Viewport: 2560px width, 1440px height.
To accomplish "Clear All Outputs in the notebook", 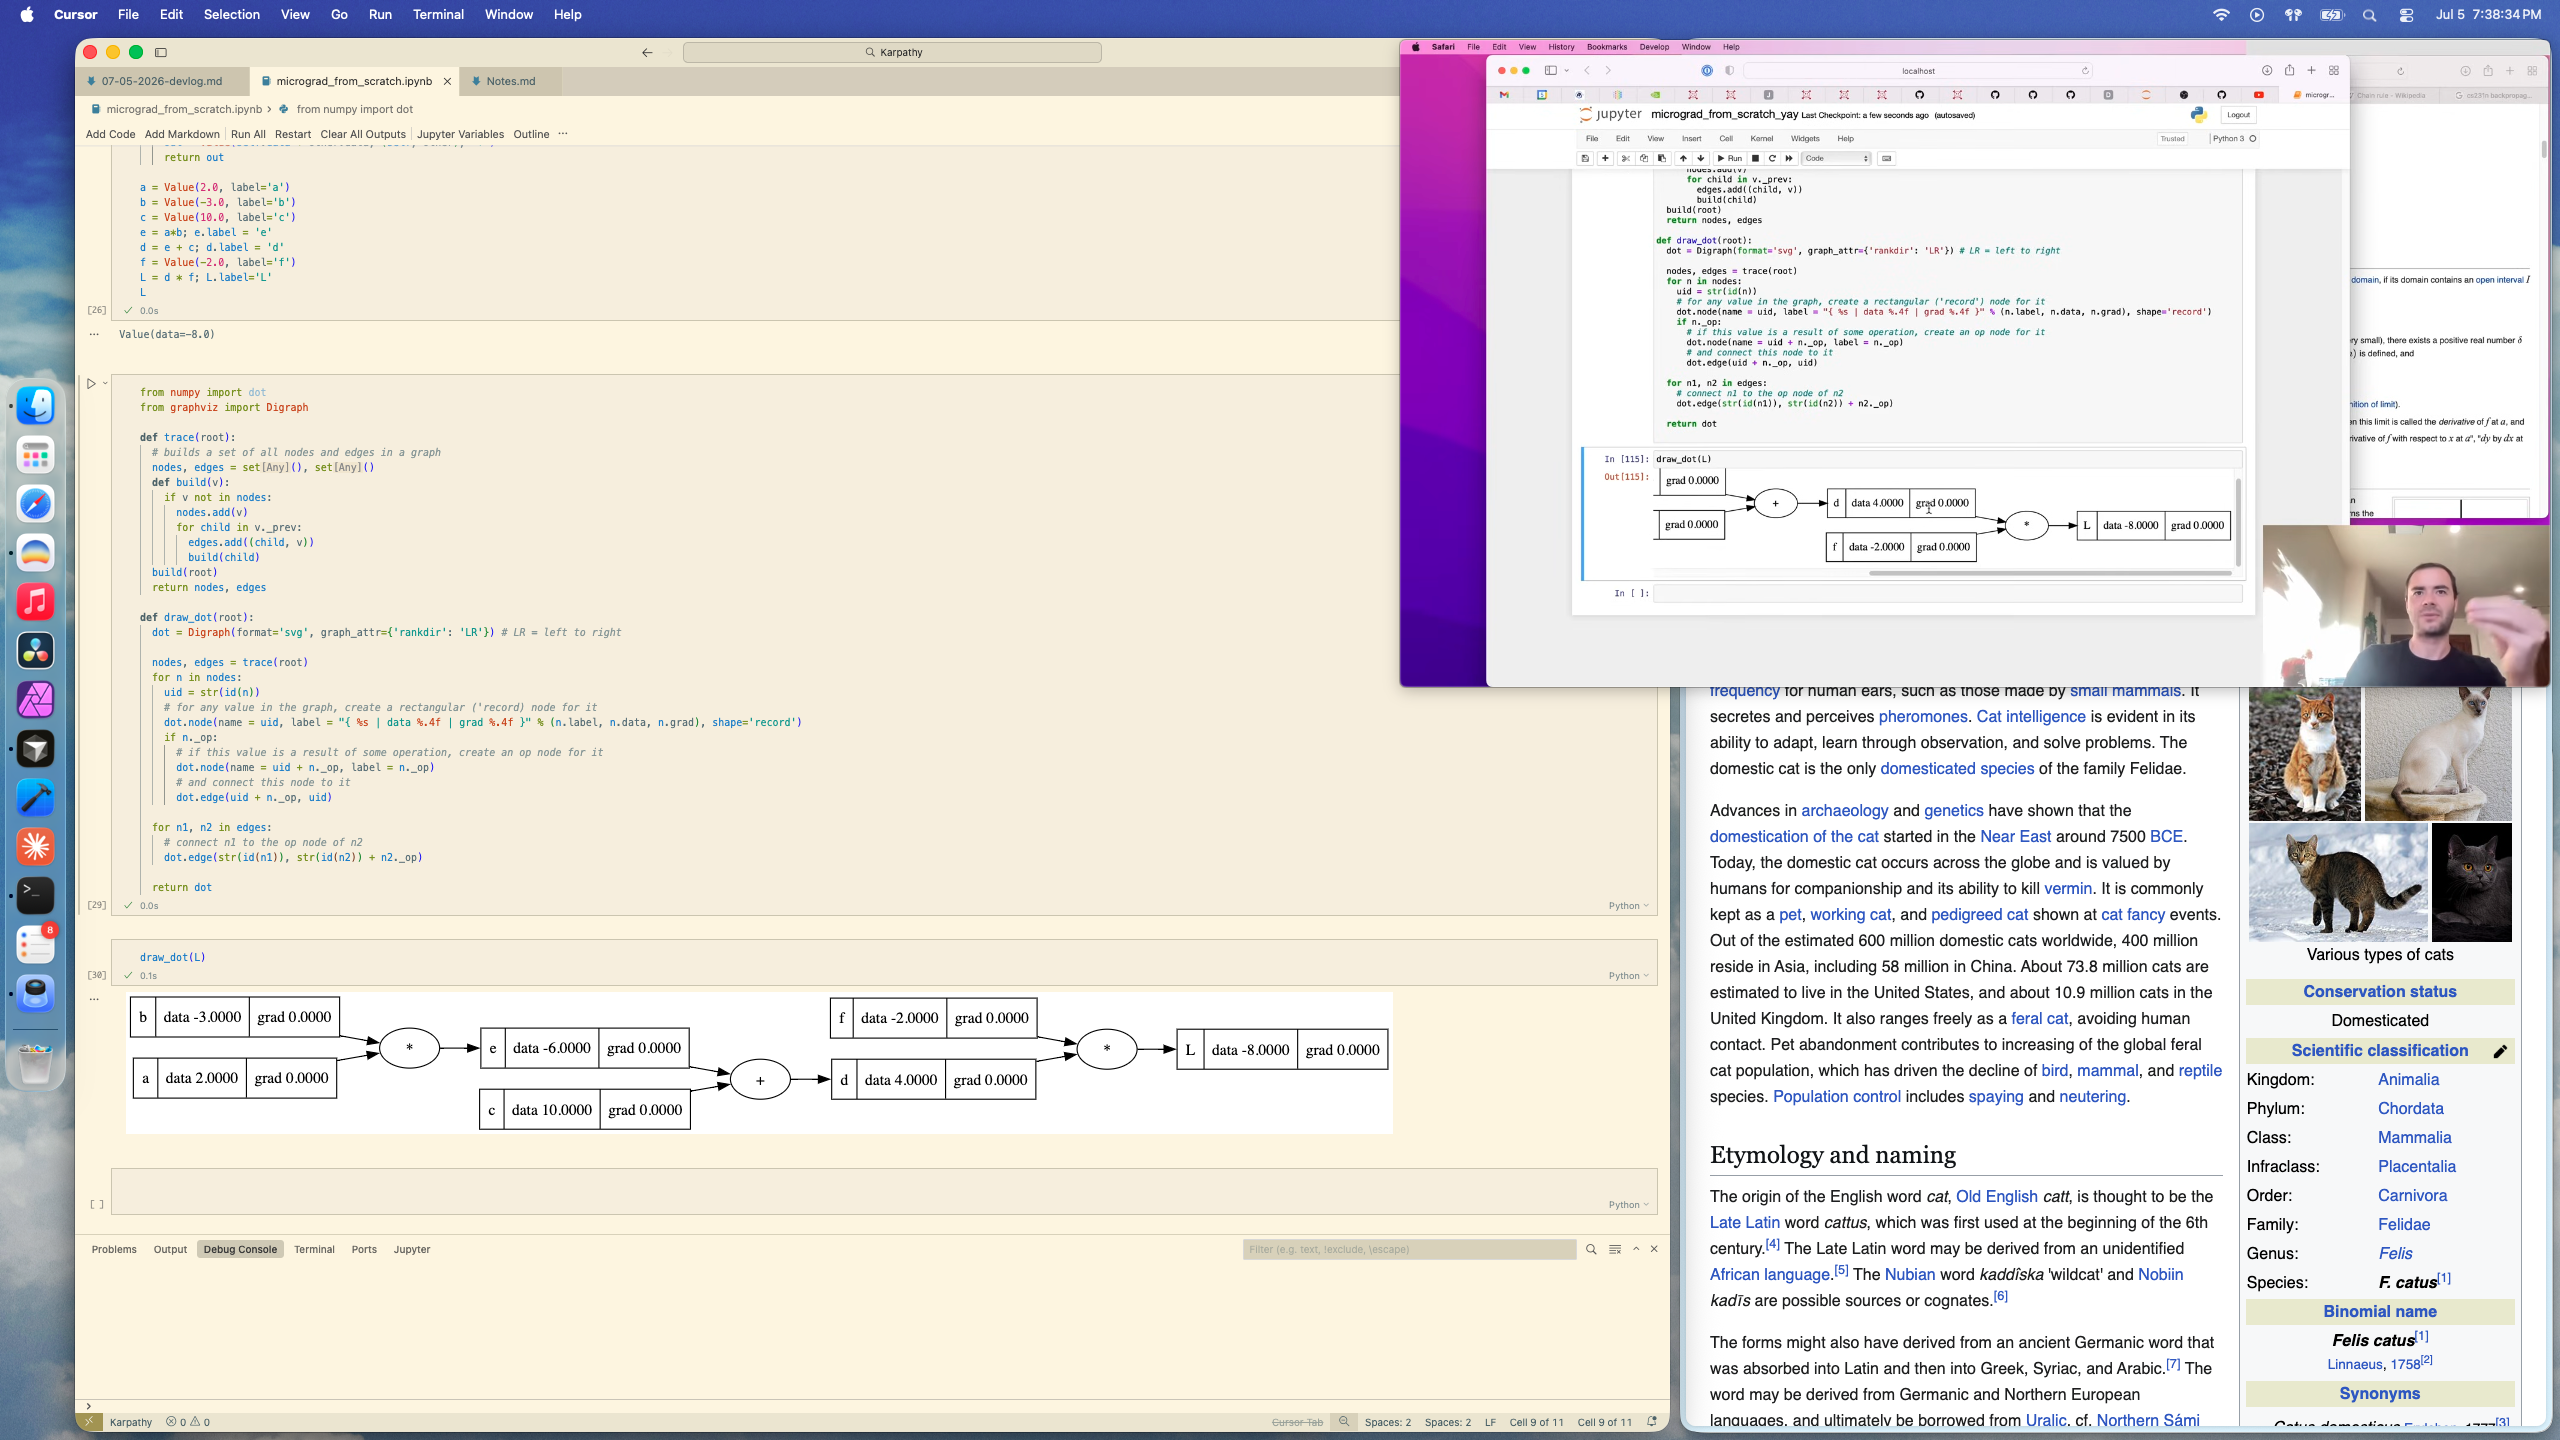I will click(x=363, y=134).
